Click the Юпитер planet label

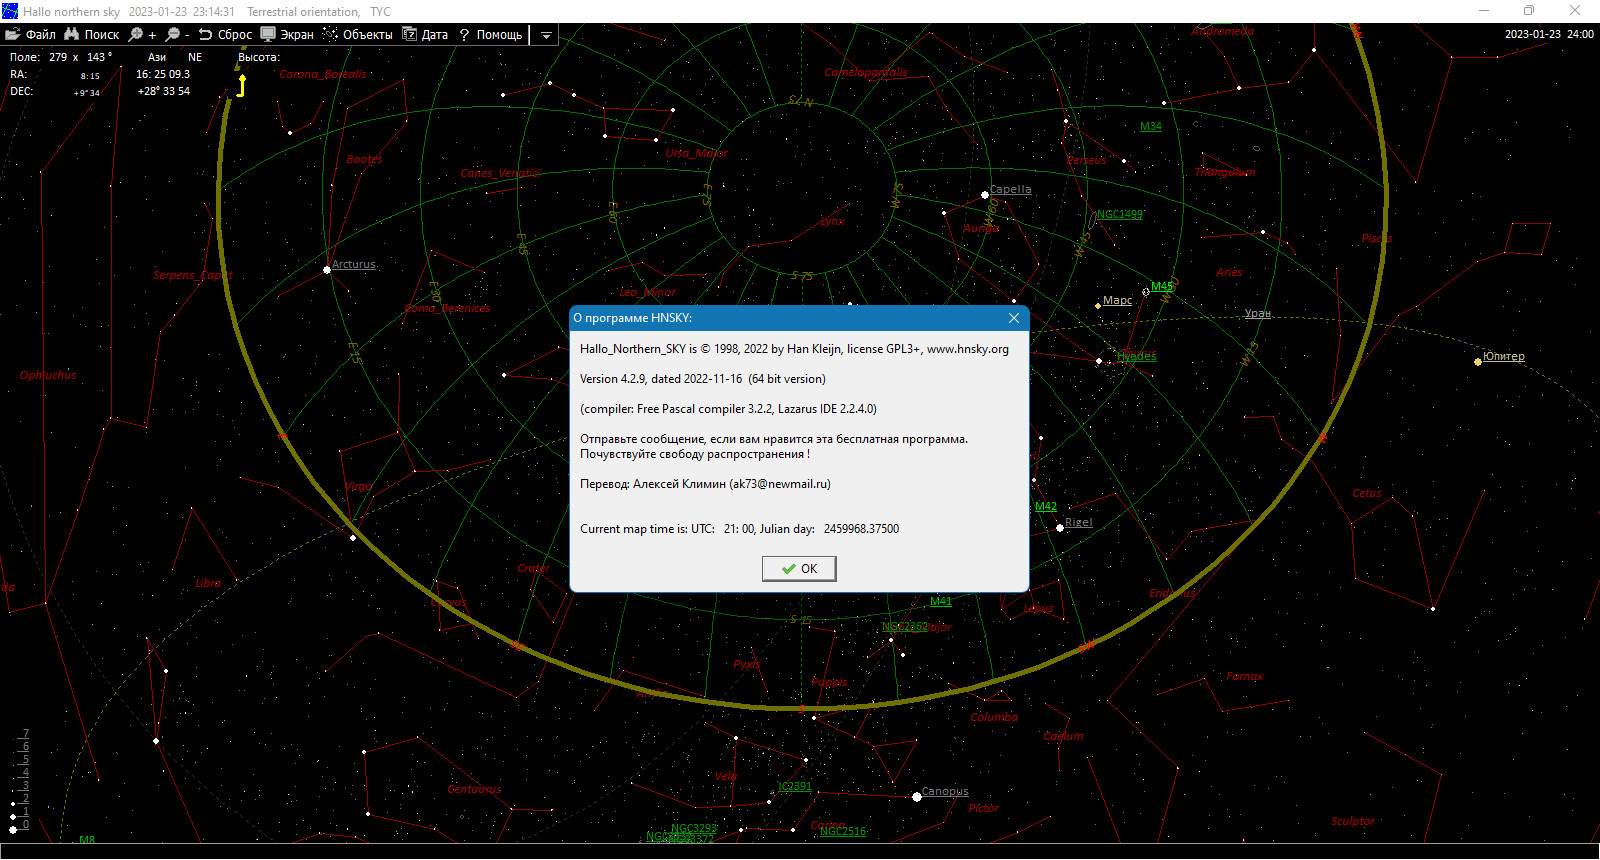(x=1504, y=356)
